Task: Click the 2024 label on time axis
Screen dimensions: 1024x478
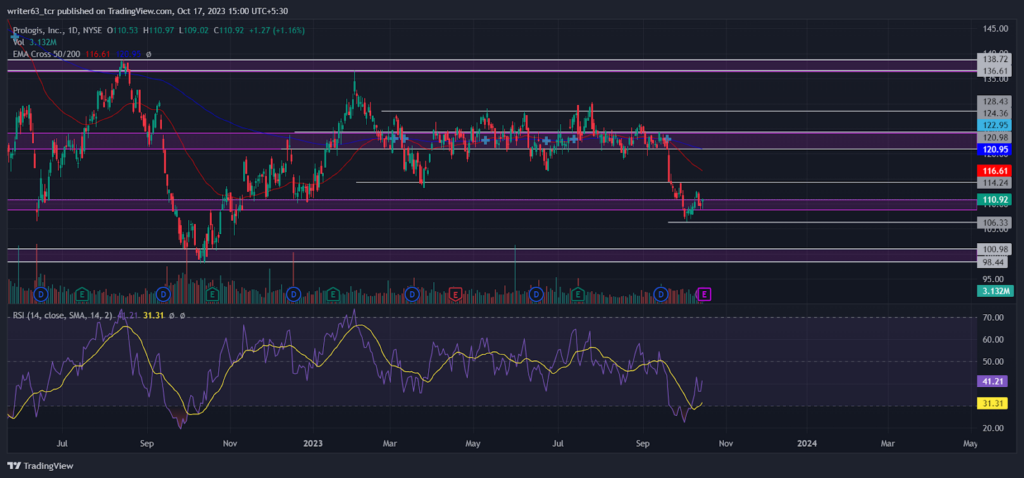Action: click(x=808, y=443)
